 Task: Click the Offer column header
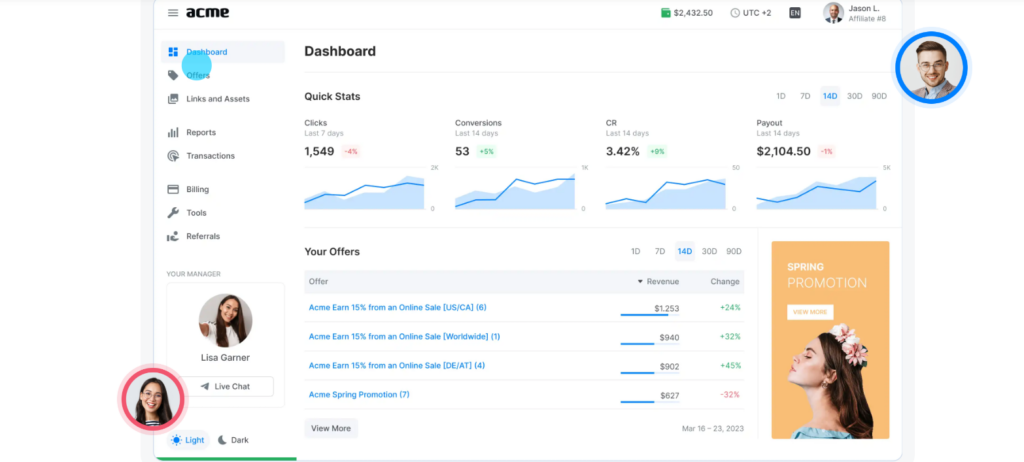click(x=319, y=282)
